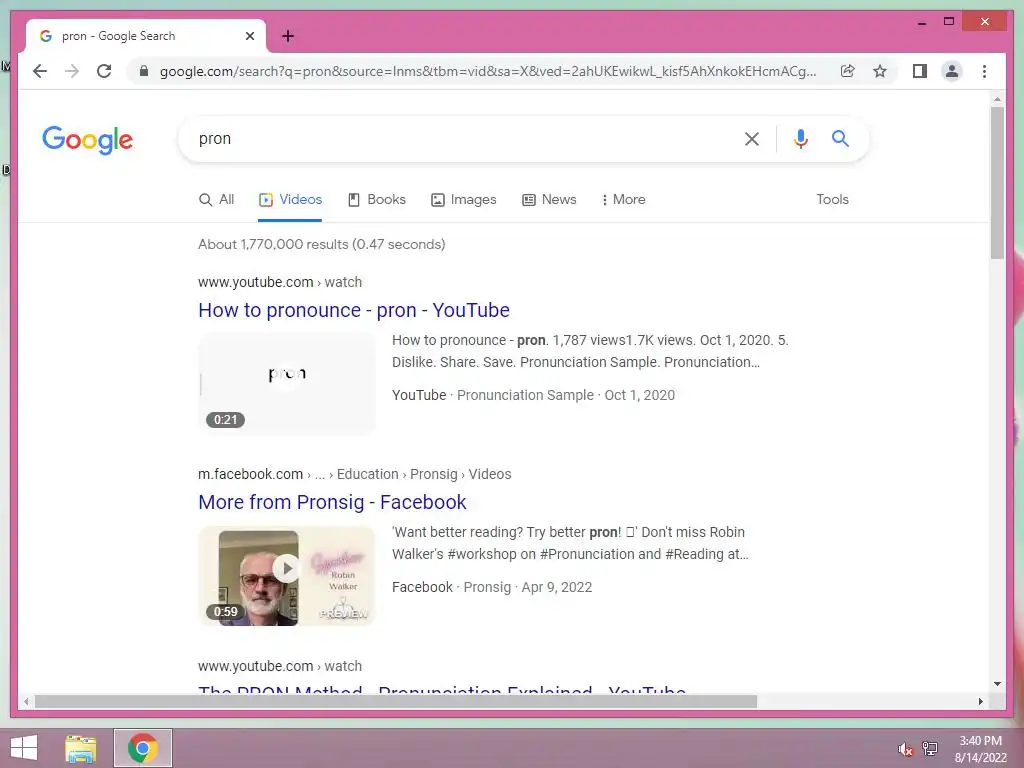Click the horizontal scrollbar thumb
Screen dimensions: 1024x768
(x=396, y=701)
